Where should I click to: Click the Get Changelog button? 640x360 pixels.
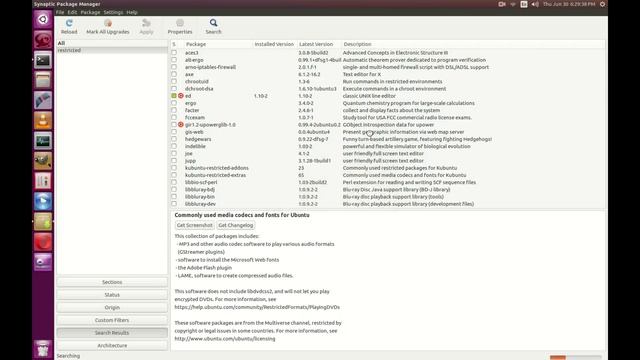tap(236, 225)
